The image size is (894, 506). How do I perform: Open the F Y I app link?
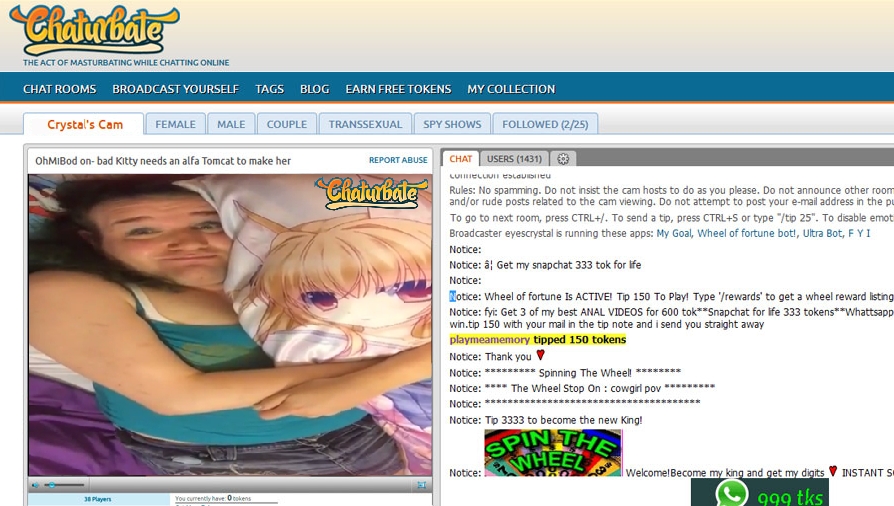pyautogui.click(x=859, y=233)
